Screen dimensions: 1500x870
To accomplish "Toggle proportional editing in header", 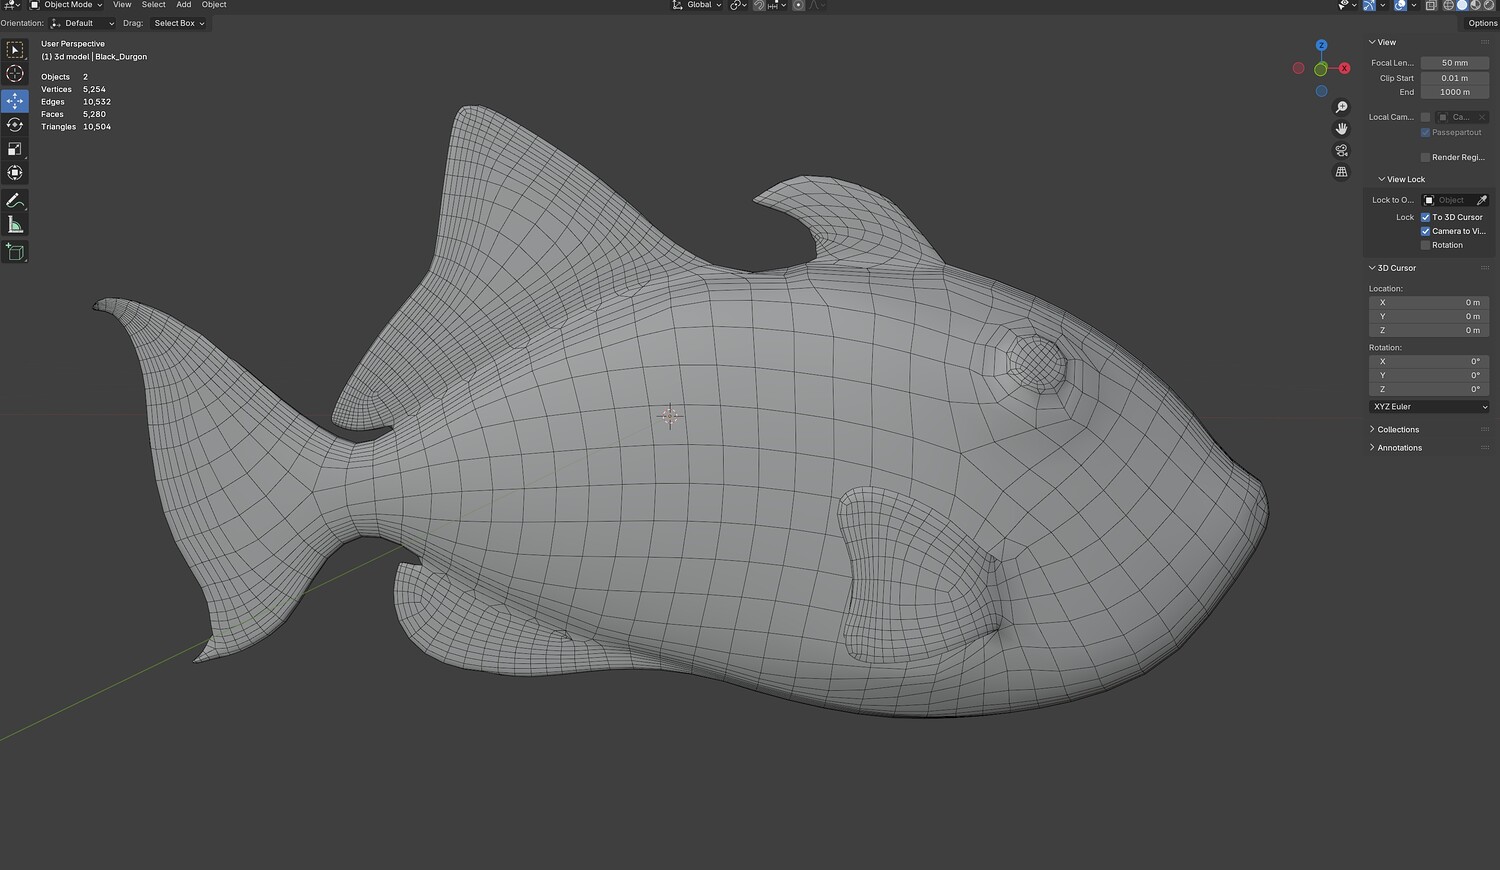I will click(x=798, y=5).
